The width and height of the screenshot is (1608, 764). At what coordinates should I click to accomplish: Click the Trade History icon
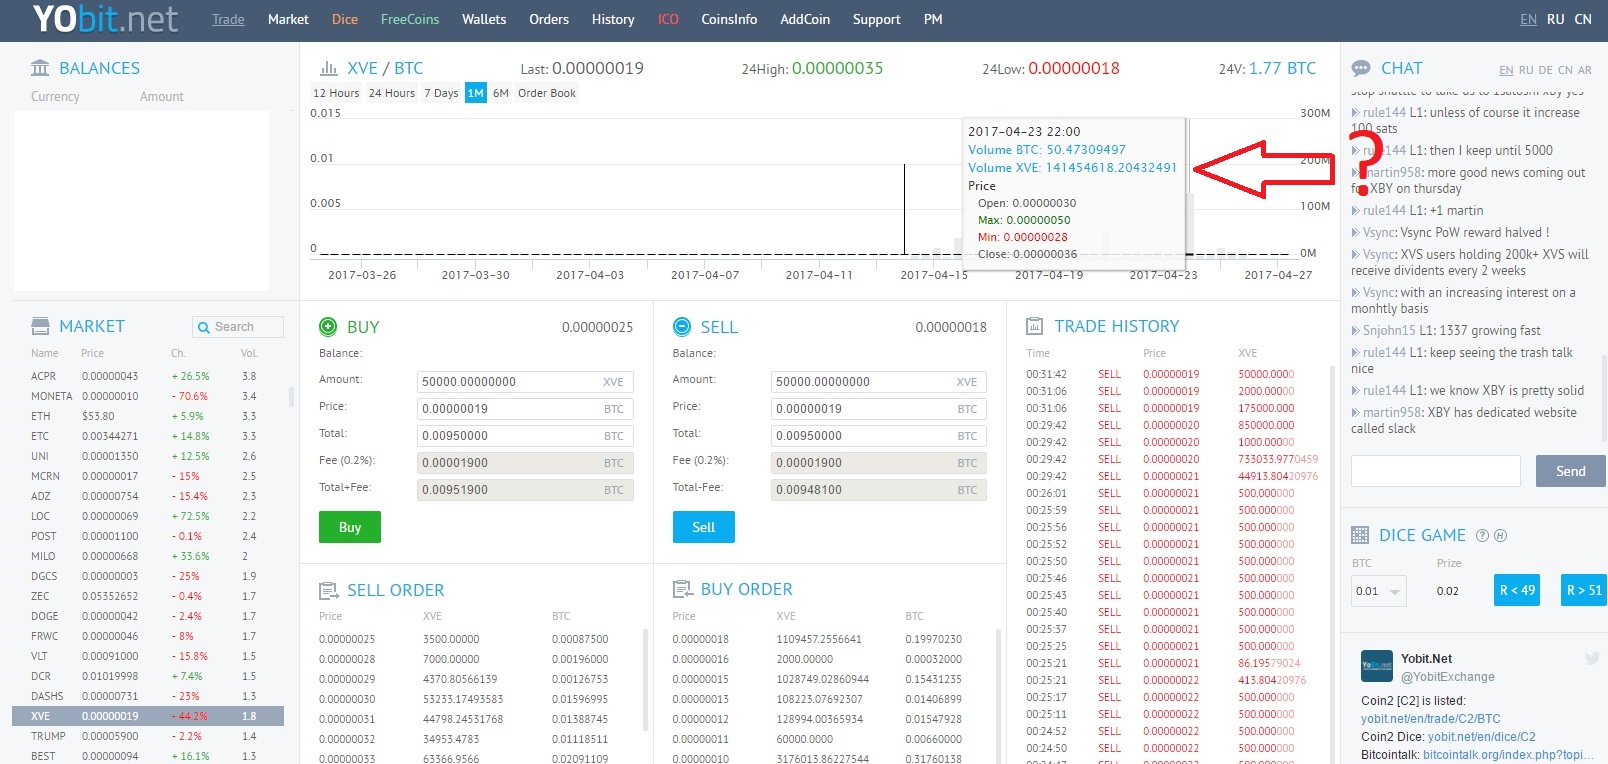coord(1035,326)
